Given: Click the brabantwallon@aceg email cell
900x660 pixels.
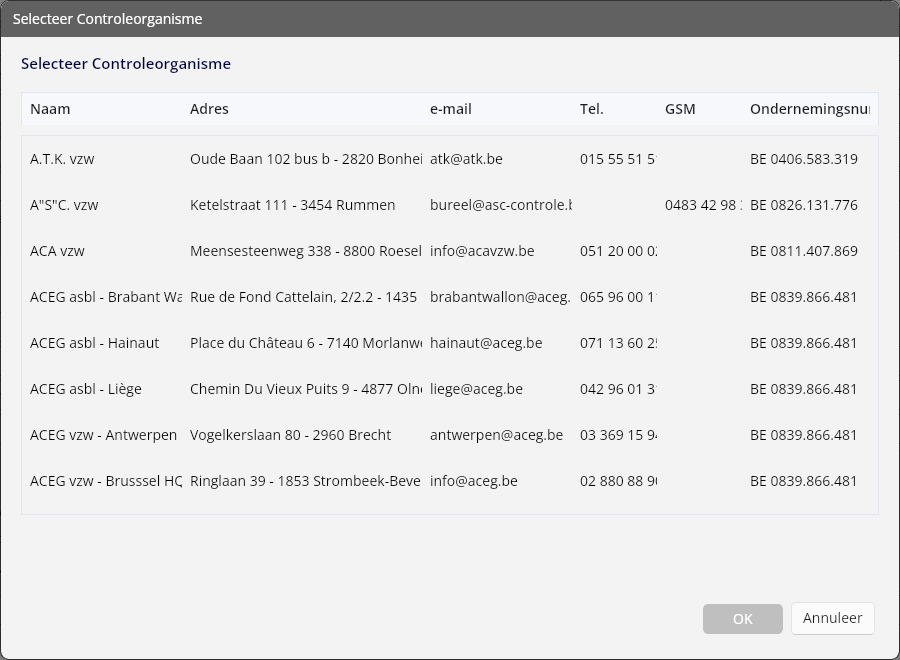Looking at the screenshot, I should coord(500,297).
